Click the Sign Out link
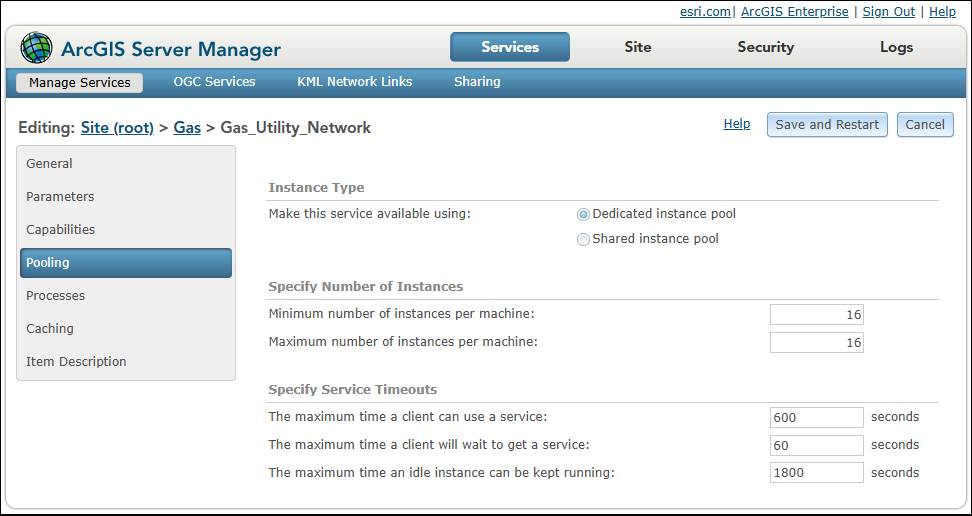972x516 pixels. (889, 11)
